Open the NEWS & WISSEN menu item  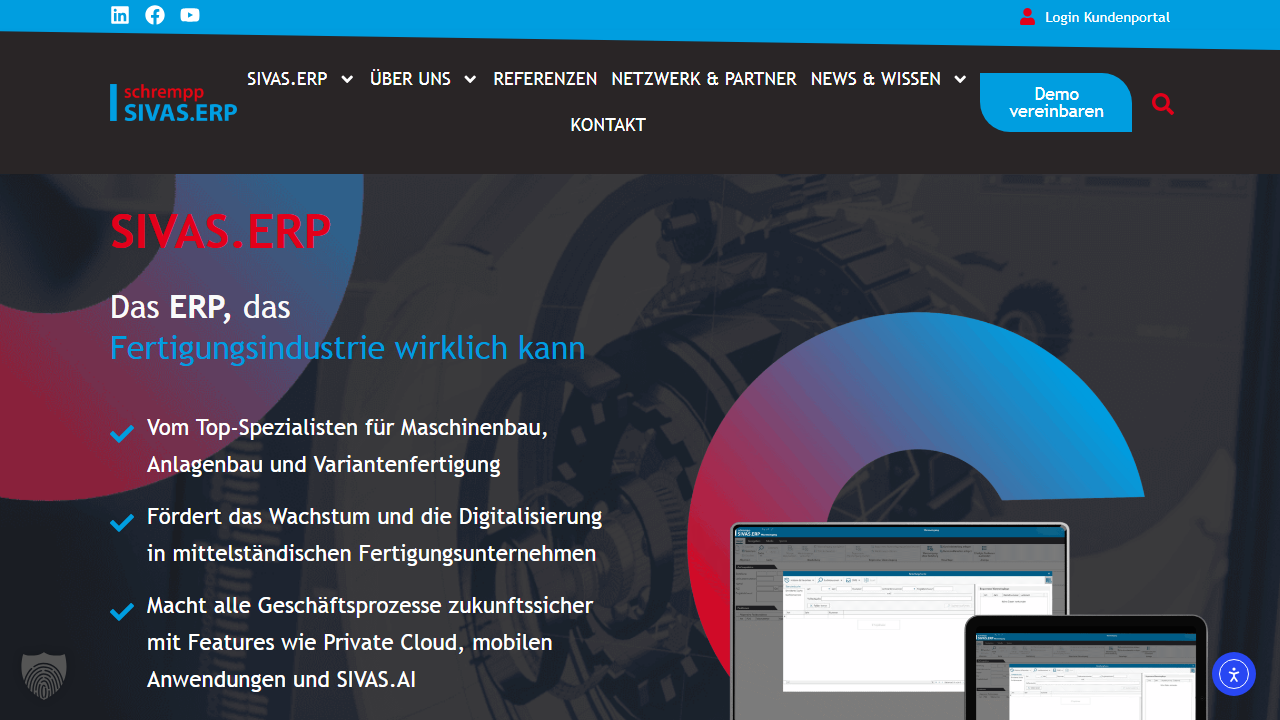pos(876,79)
